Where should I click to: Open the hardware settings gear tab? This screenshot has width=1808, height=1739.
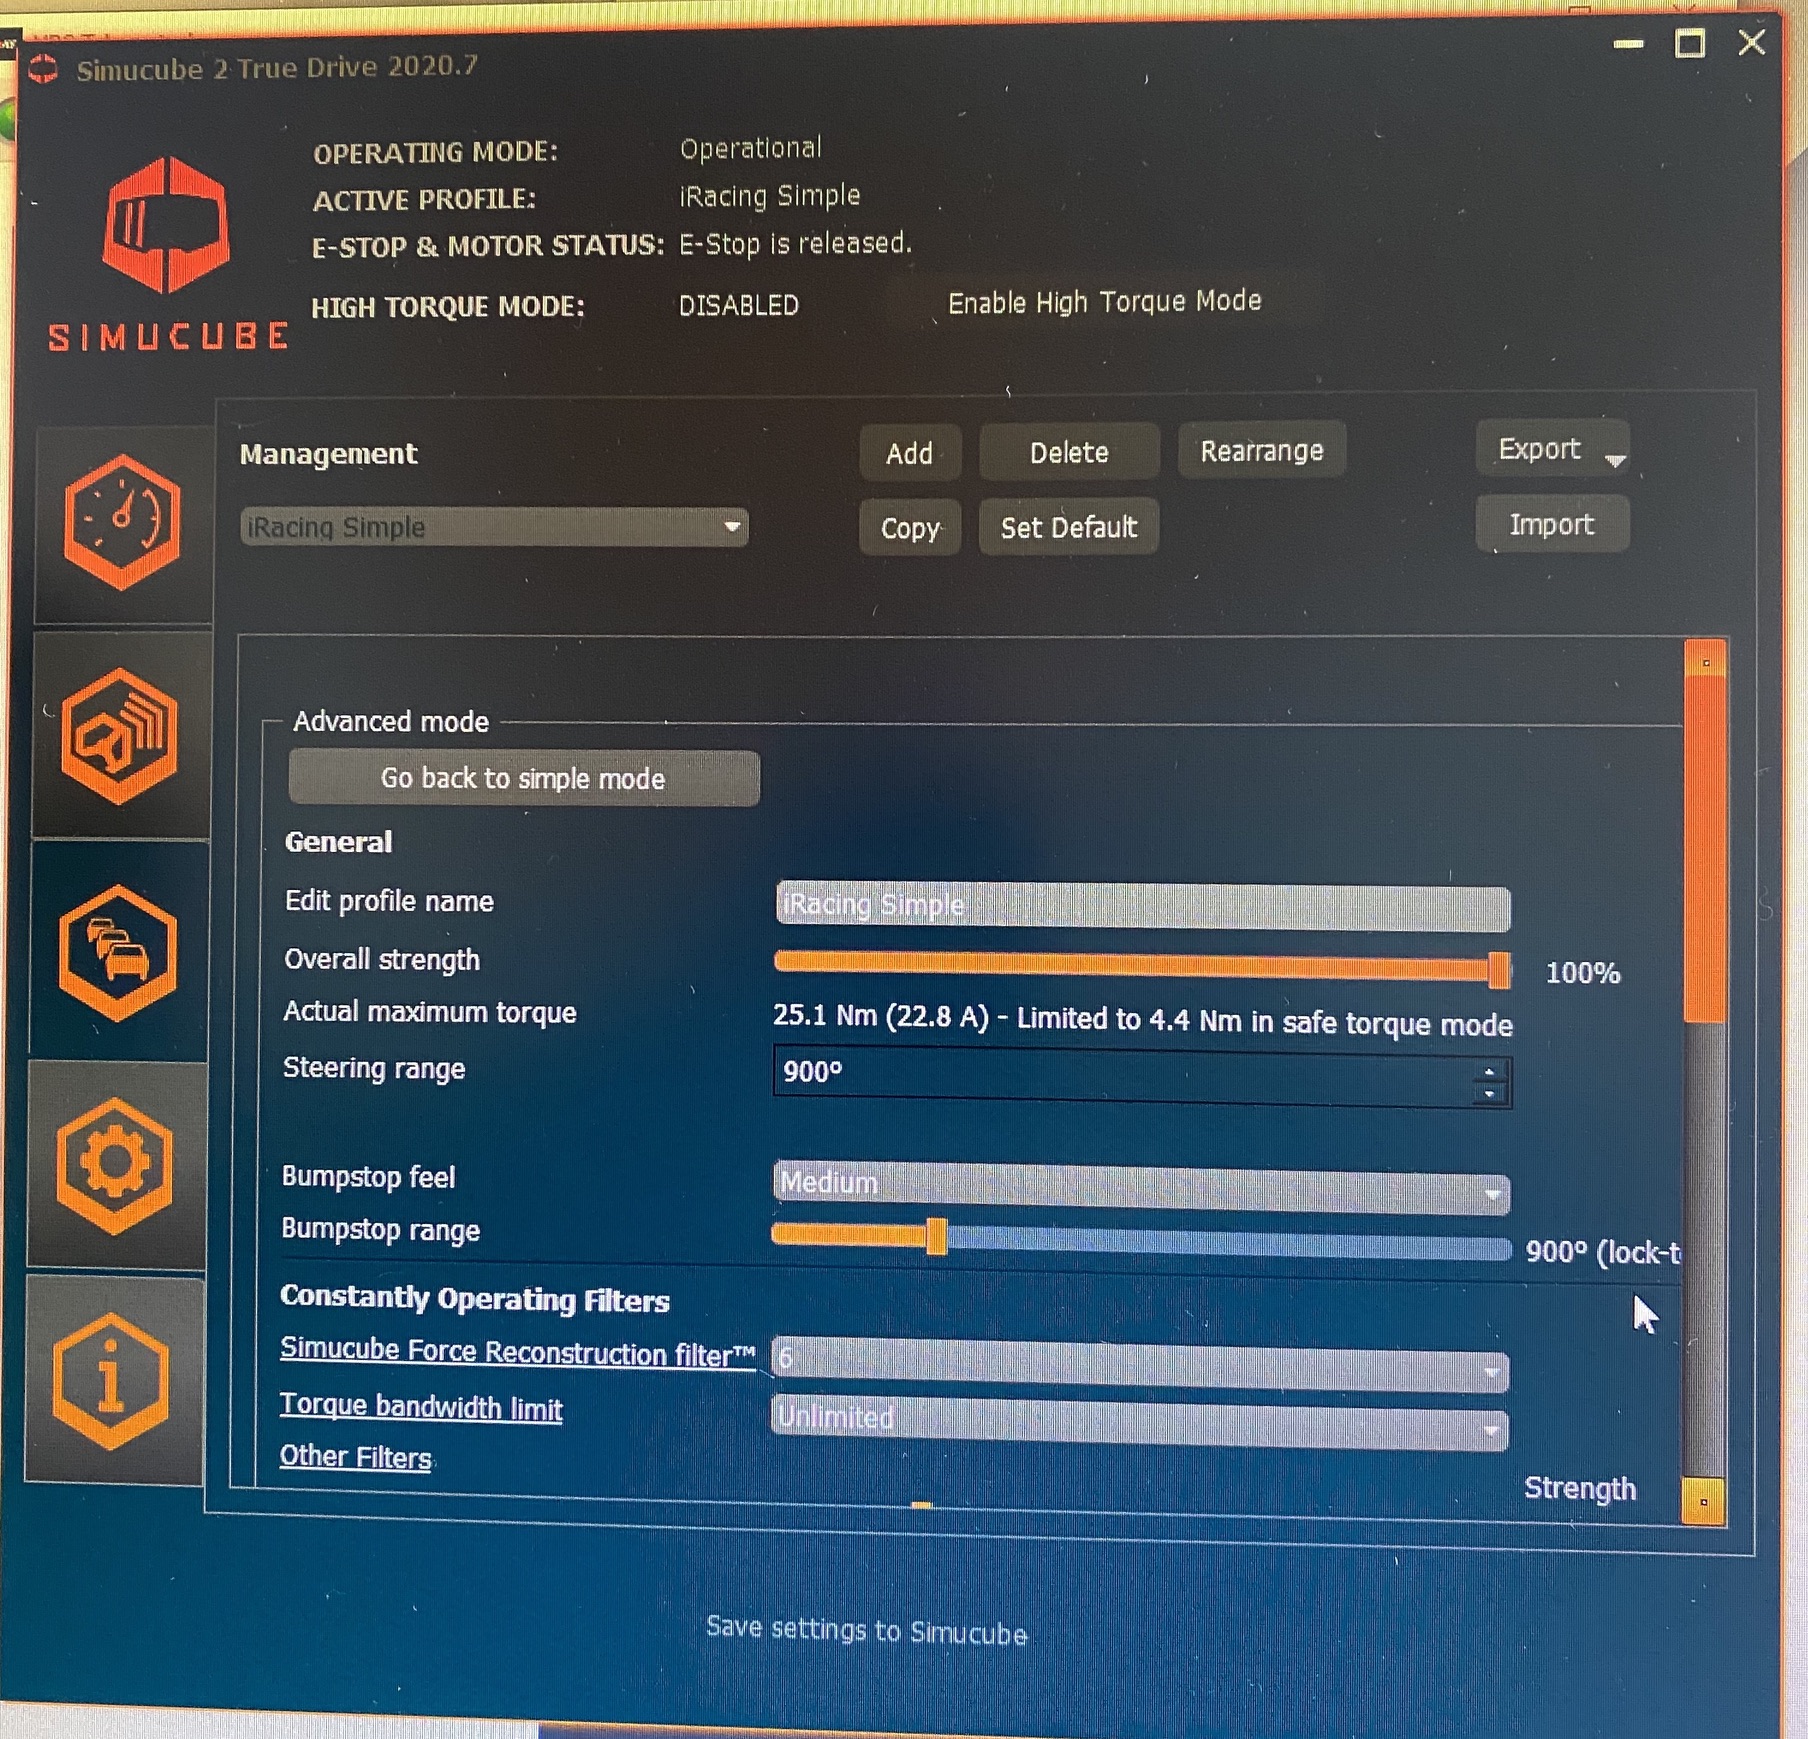click(x=115, y=1166)
